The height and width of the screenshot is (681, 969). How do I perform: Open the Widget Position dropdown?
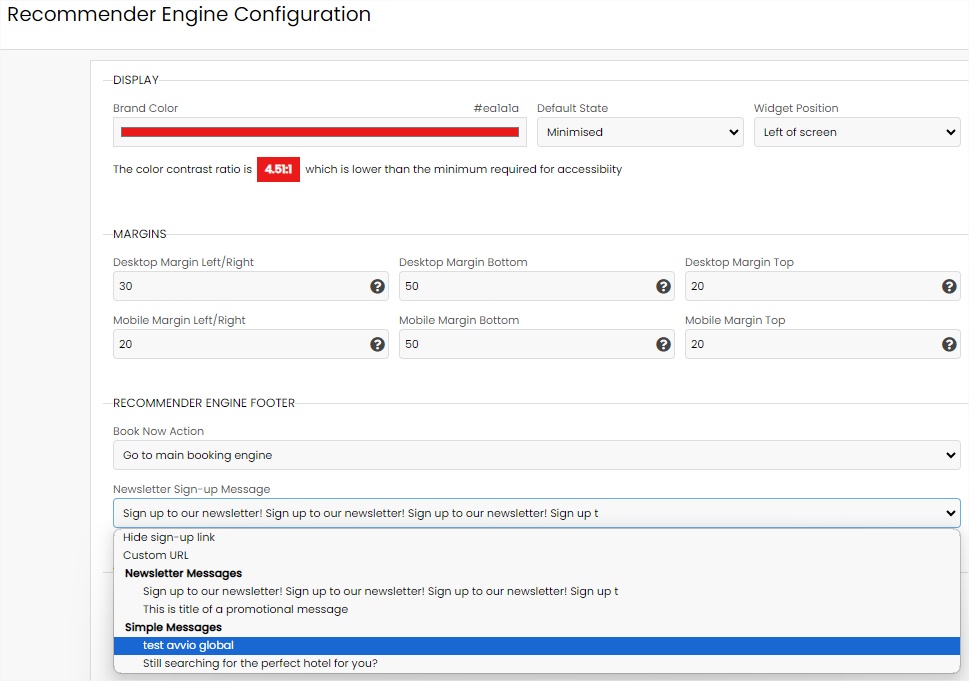tap(857, 132)
